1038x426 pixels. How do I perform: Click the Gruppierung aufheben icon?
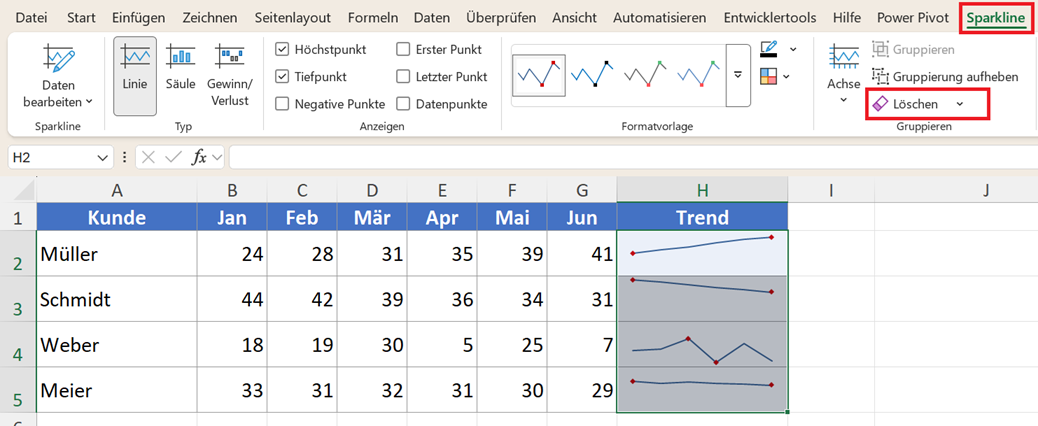[x=880, y=77]
